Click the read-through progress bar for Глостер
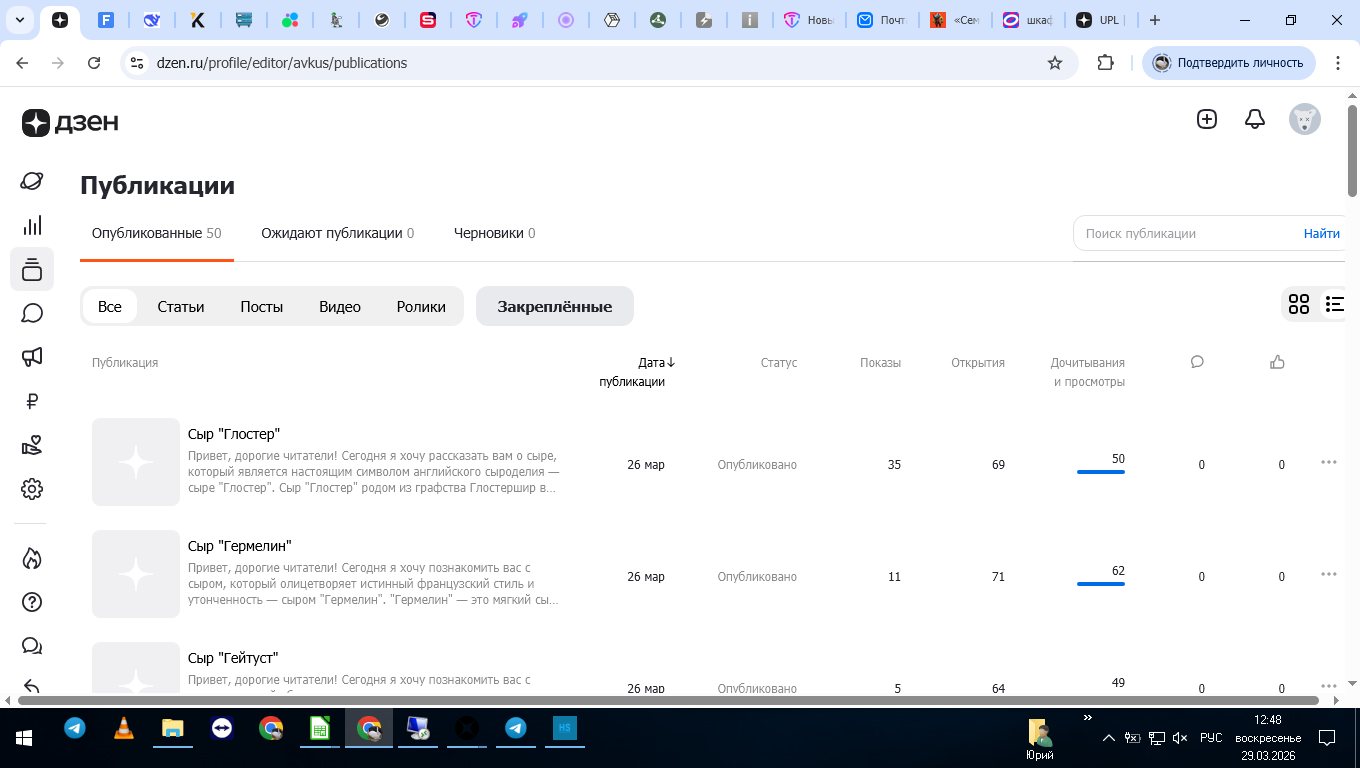Screen dimensions: 1360x768 click(1101, 472)
